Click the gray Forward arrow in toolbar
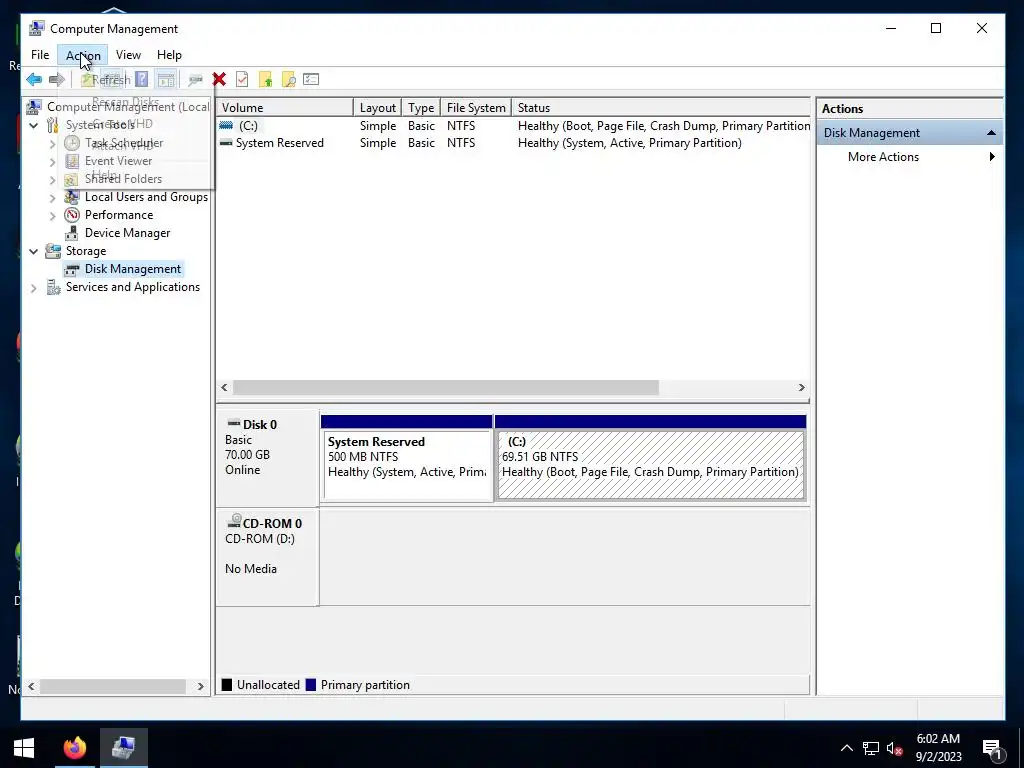This screenshot has height=768, width=1024. tap(57, 80)
